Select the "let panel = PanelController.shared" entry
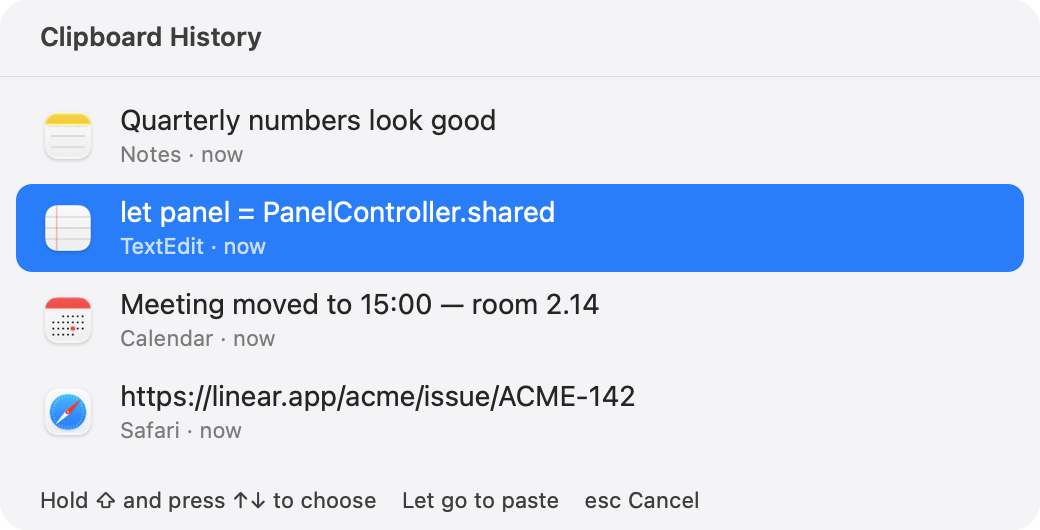 520,228
